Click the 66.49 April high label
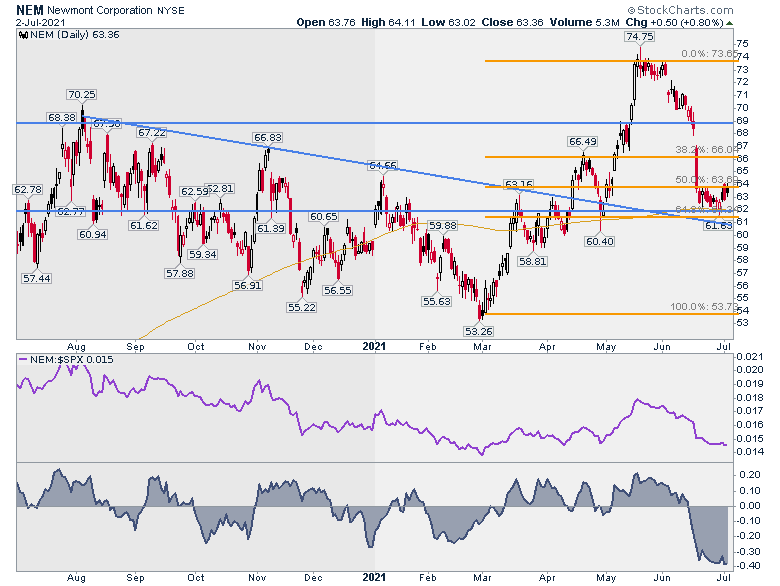Viewport: 780px width, 586px height. tap(583, 142)
